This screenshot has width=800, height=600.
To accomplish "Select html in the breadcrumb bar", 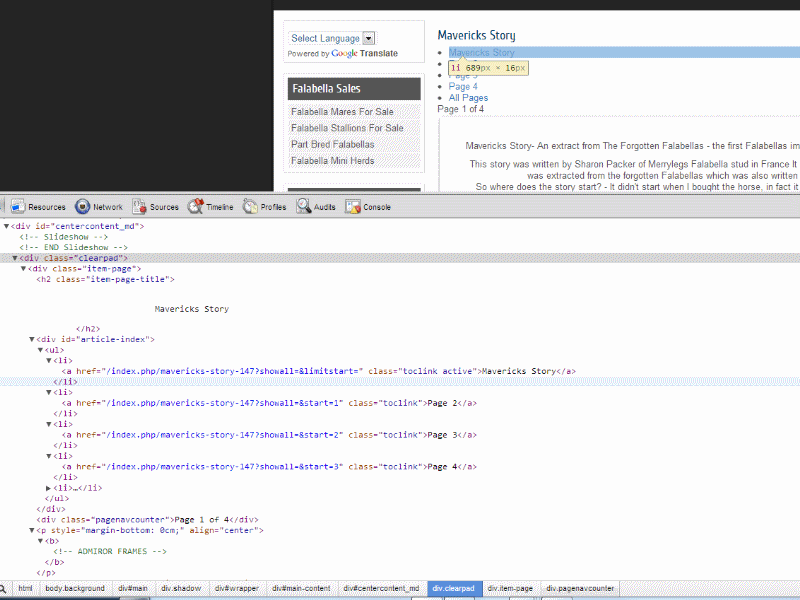I will tap(25, 588).
